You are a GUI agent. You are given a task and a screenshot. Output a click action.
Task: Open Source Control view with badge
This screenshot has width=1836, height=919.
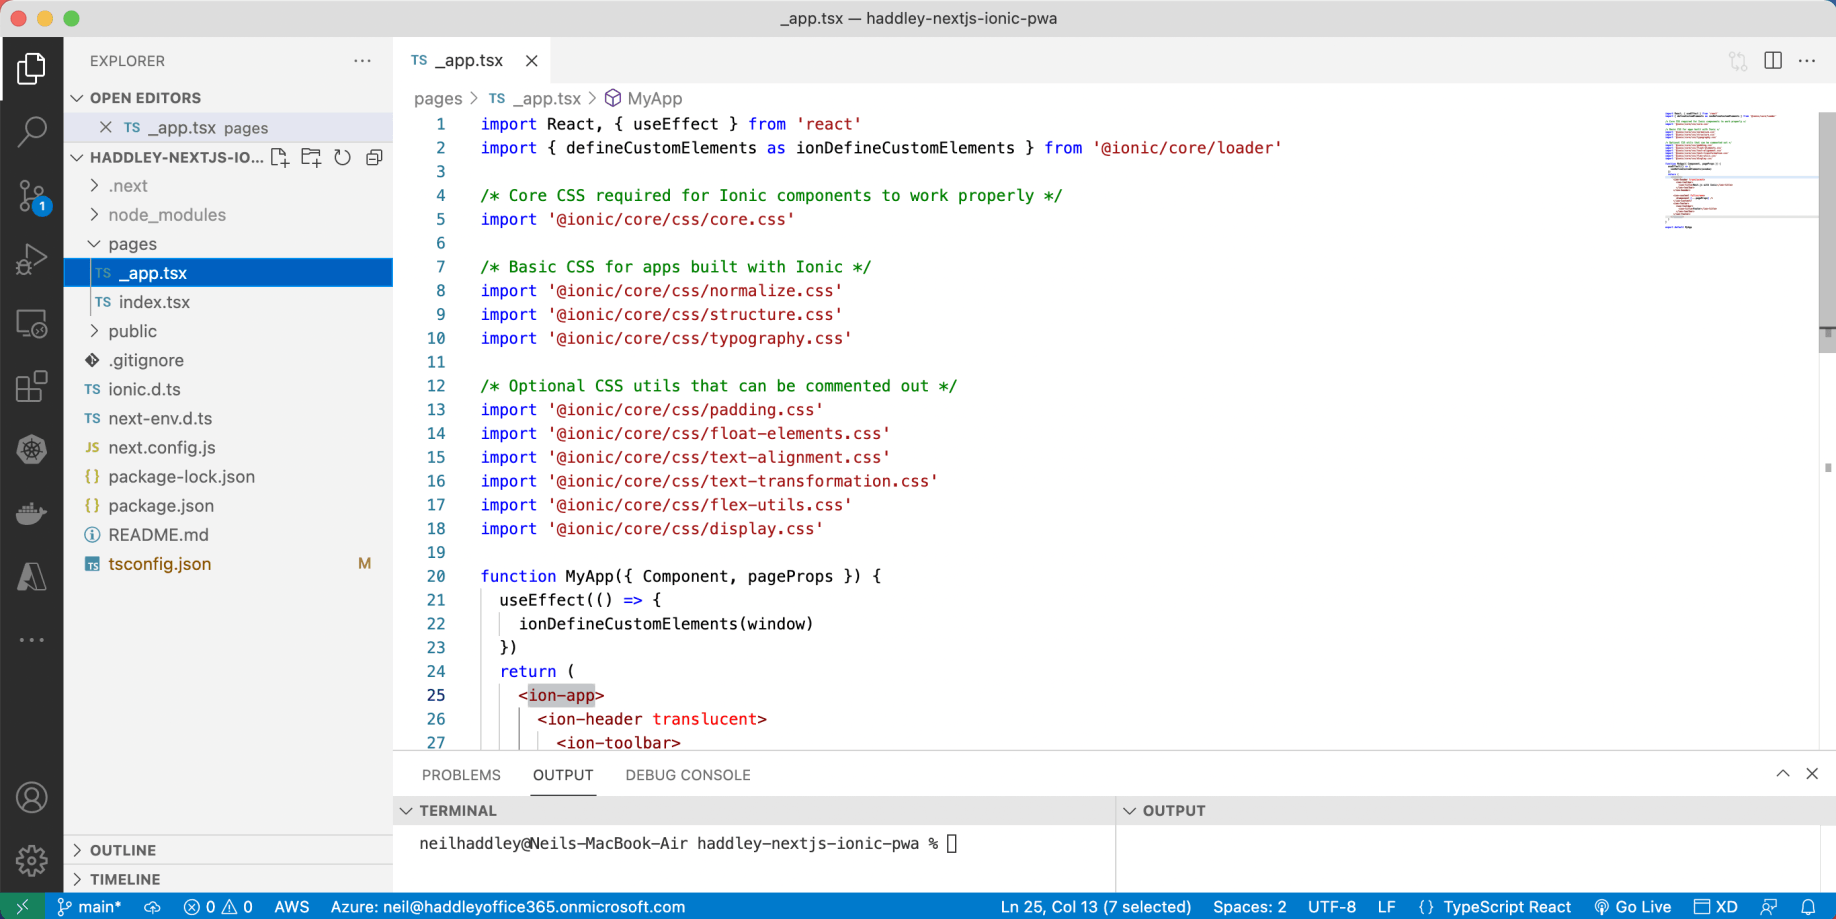pos(32,196)
